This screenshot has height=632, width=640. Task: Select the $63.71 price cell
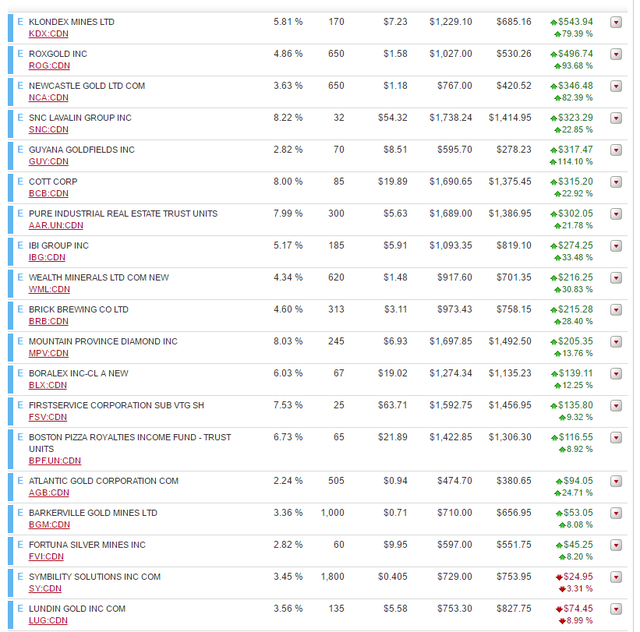(393, 405)
